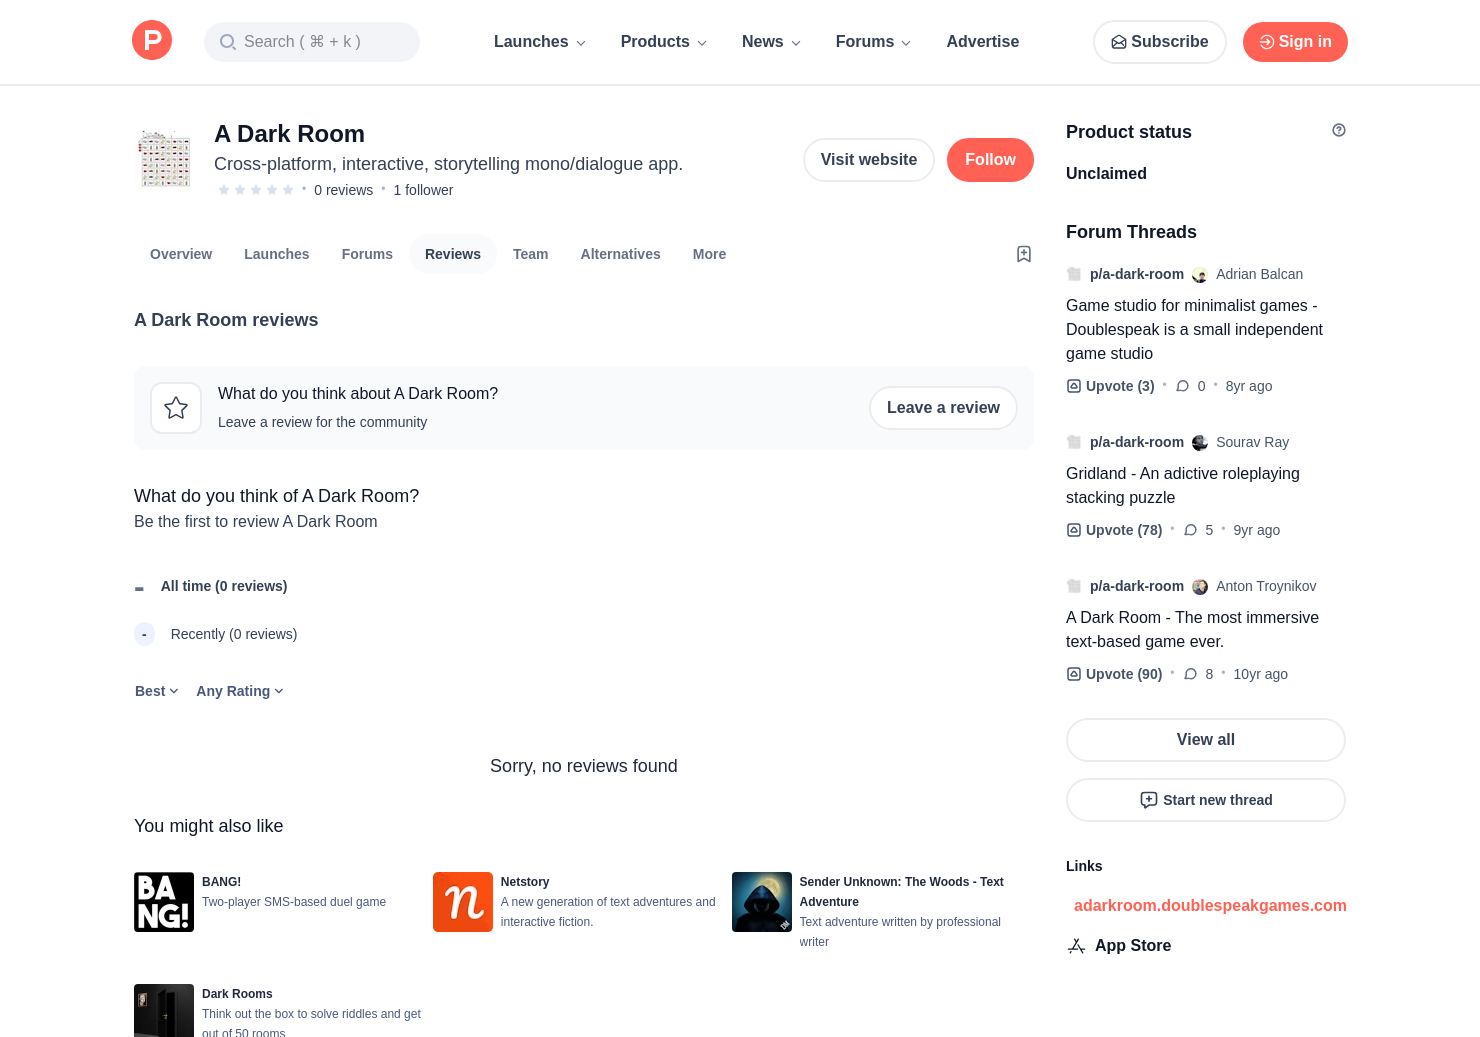1480x1037 pixels.
Task: Click comment icon on the 10yr ago thread
Action: [x=1190, y=674]
